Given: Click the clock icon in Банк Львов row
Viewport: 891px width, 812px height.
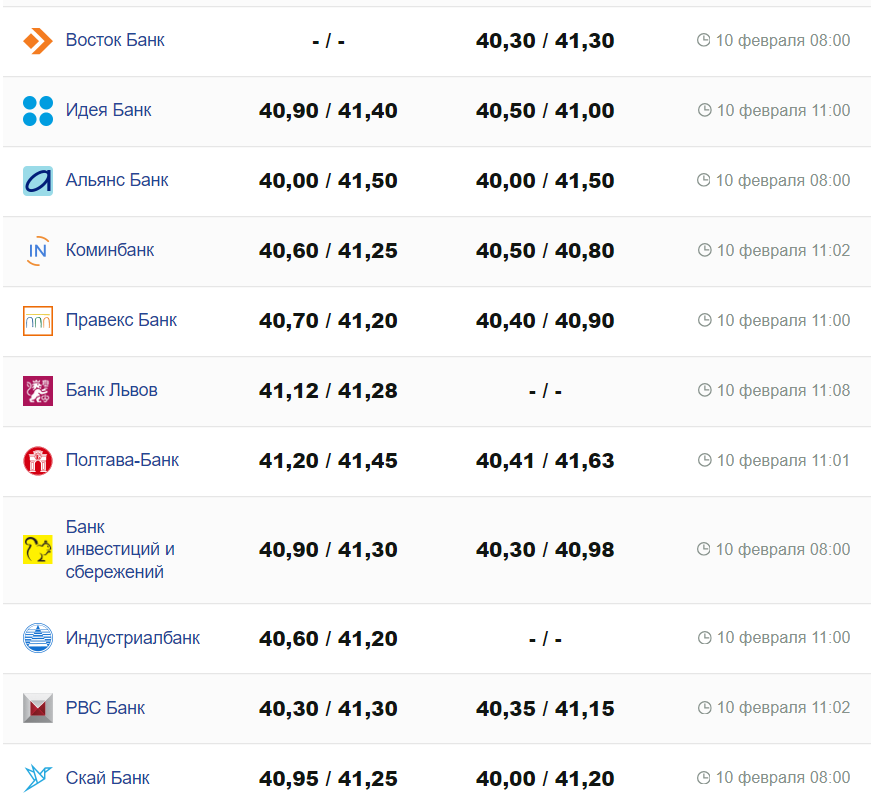Looking at the screenshot, I should [x=704, y=391].
